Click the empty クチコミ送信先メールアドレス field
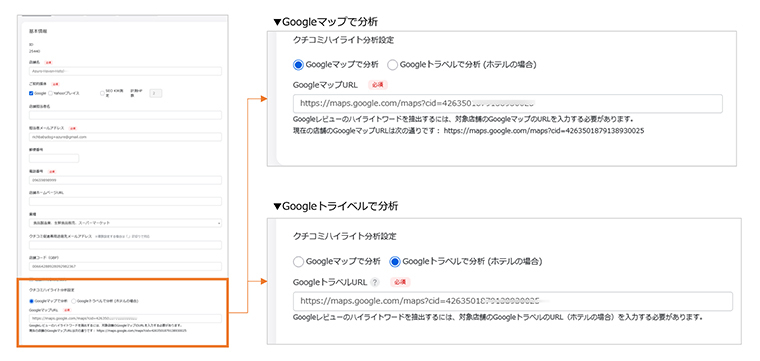This screenshot has height=361, width=760. point(126,245)
